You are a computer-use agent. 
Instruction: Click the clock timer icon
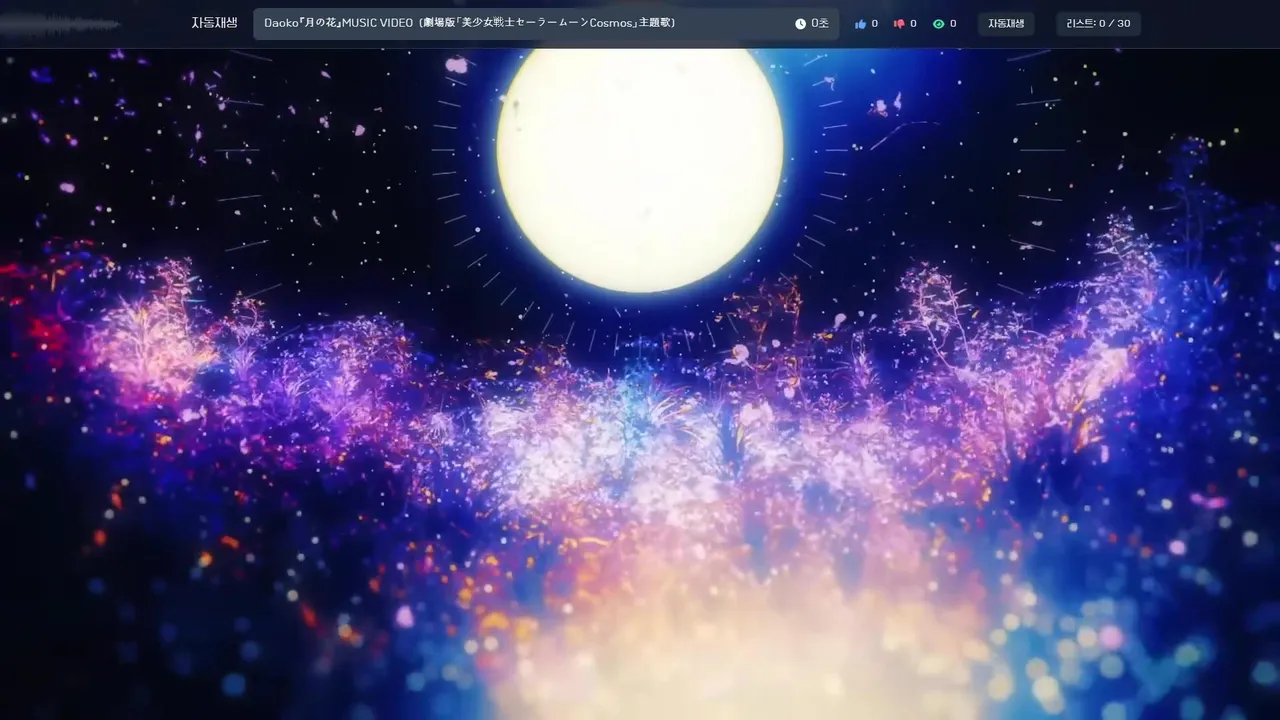pyautogui.click(x=800, y=24)
